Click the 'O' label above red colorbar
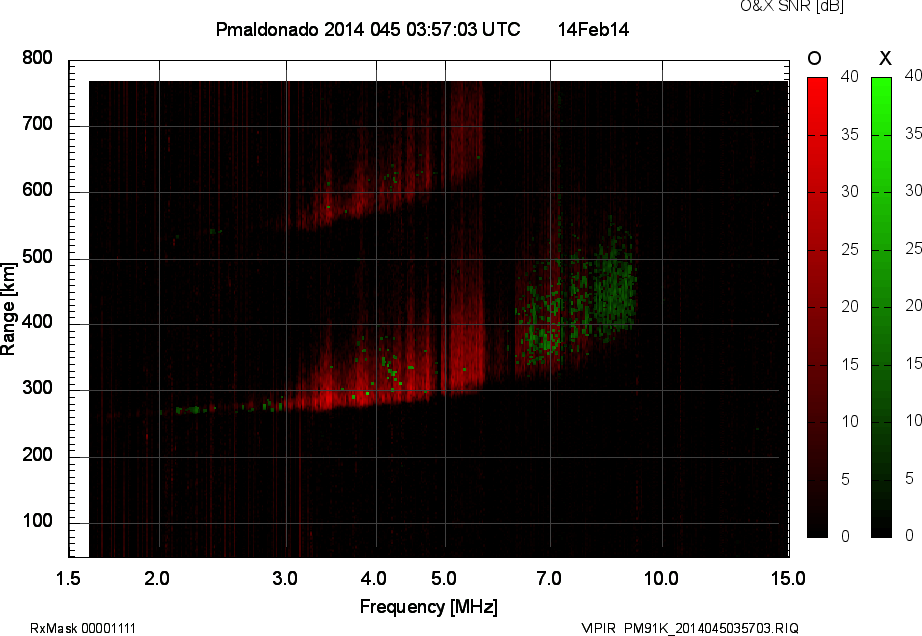 814,58
